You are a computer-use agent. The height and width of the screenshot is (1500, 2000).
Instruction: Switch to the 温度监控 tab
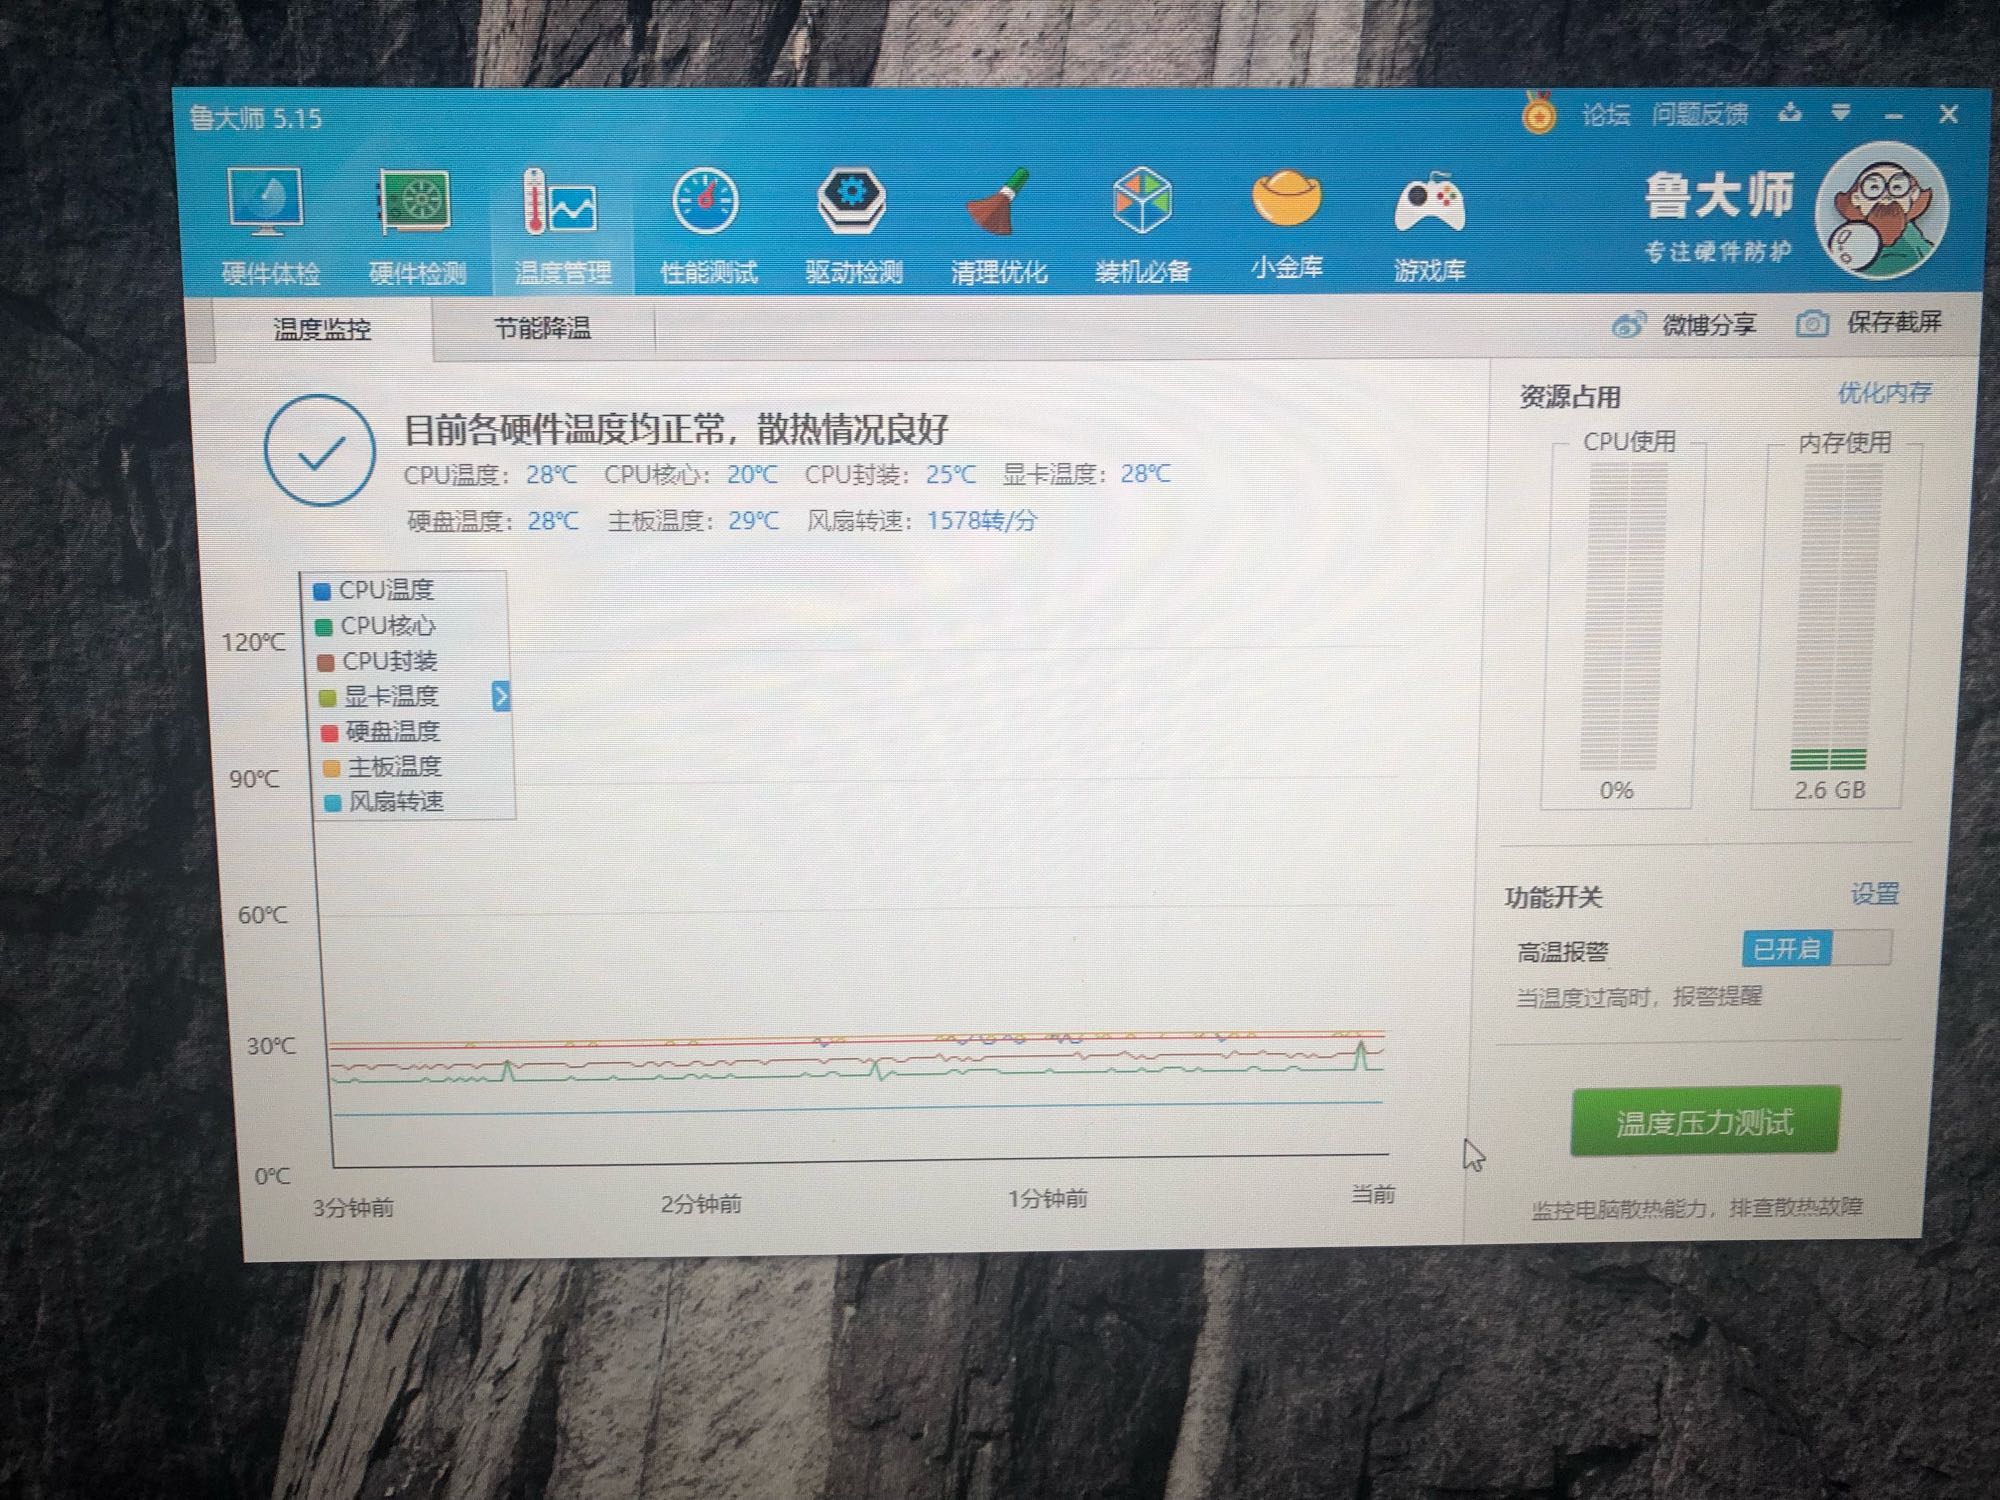click(322, 329)
